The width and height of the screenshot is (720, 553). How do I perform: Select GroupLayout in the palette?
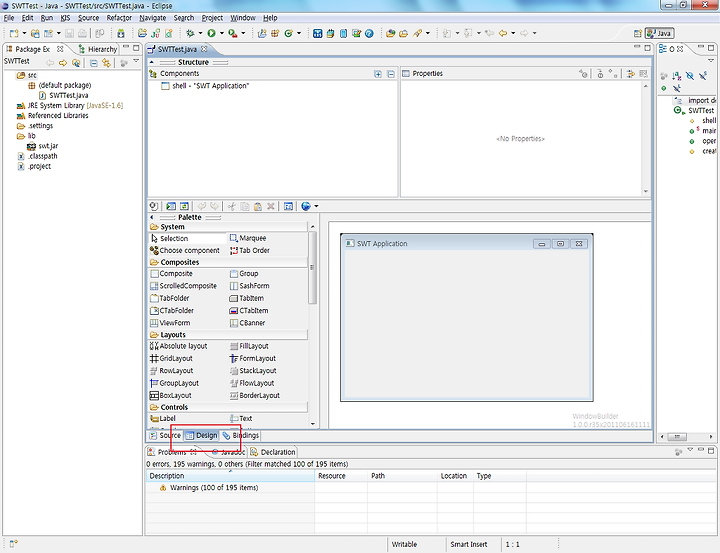point(174,383)
